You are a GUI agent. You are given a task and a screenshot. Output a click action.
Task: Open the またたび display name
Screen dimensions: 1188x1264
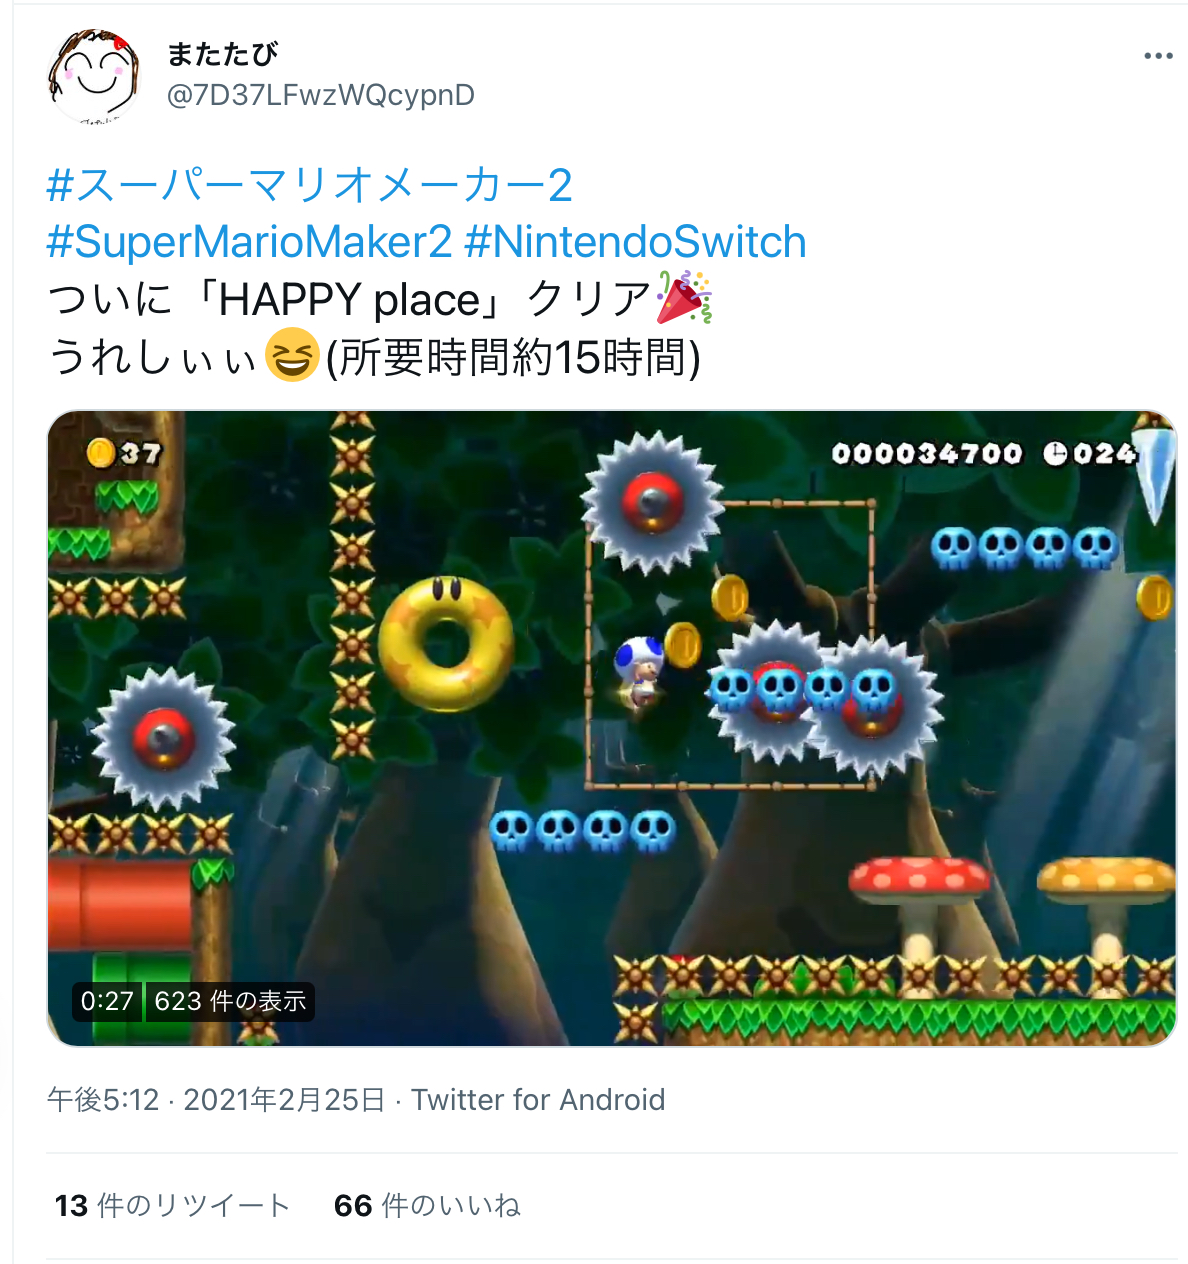[221, 54]
